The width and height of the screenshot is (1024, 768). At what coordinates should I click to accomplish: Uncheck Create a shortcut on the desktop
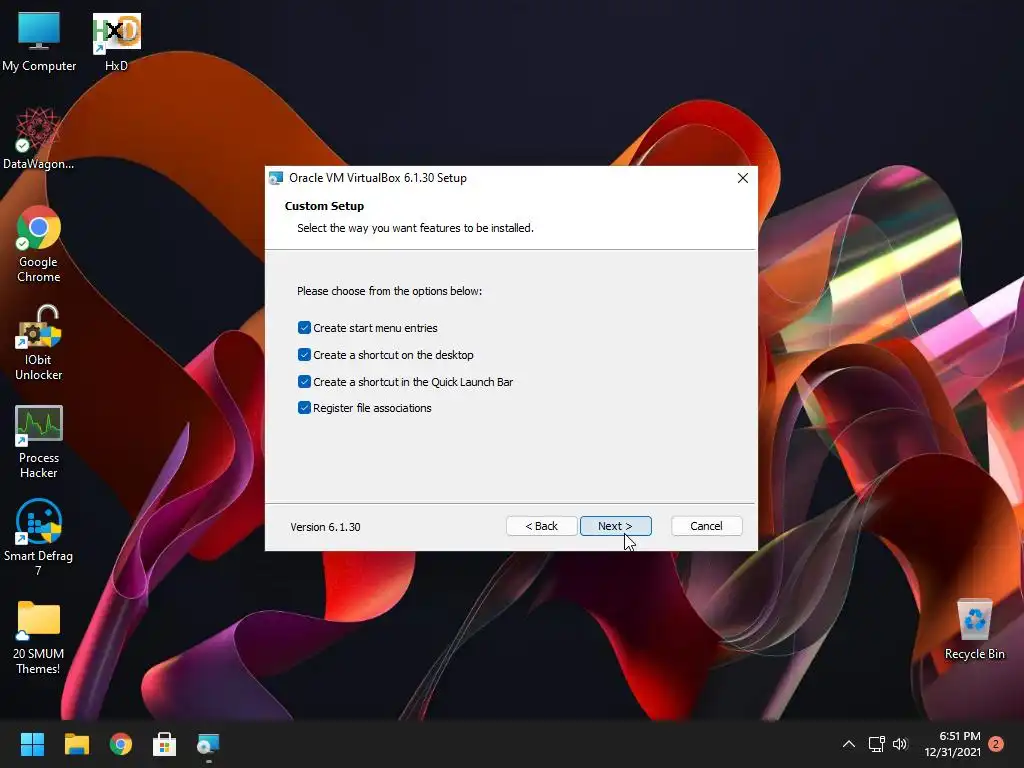point(304,355)
